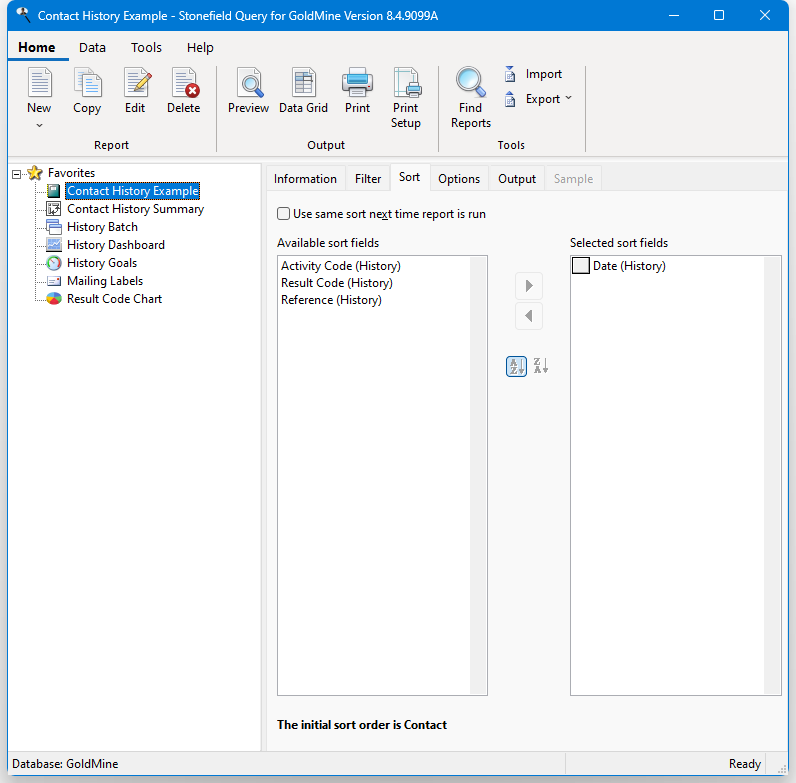Open the New report dropdown arrow
This screenshot has height=783, width=796.
(39, 125)
